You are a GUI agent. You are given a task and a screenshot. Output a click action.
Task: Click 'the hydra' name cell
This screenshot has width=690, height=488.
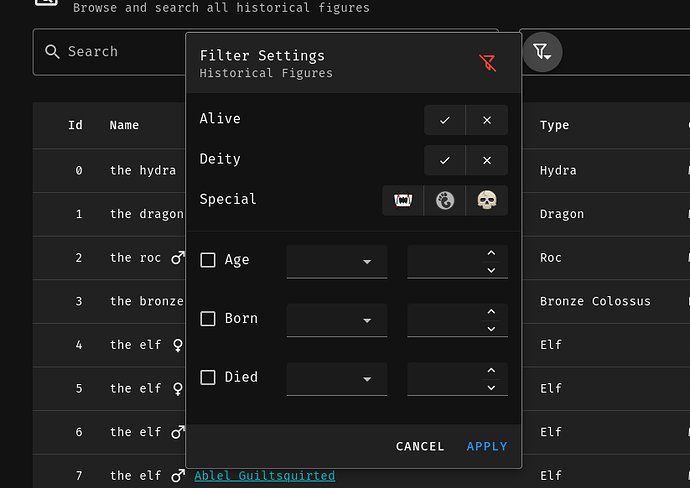coord(143,170)
